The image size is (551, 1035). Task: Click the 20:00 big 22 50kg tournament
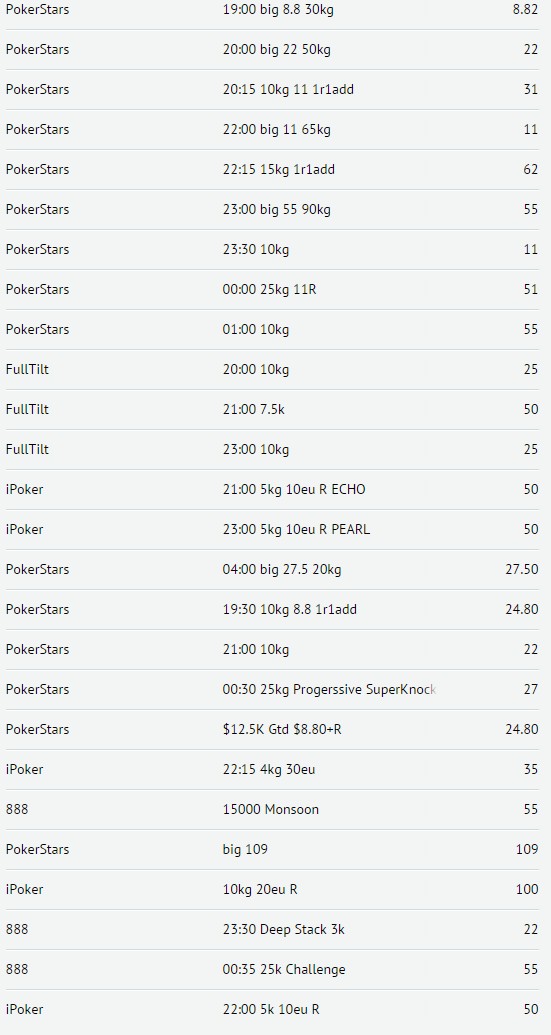pos(272,50)
